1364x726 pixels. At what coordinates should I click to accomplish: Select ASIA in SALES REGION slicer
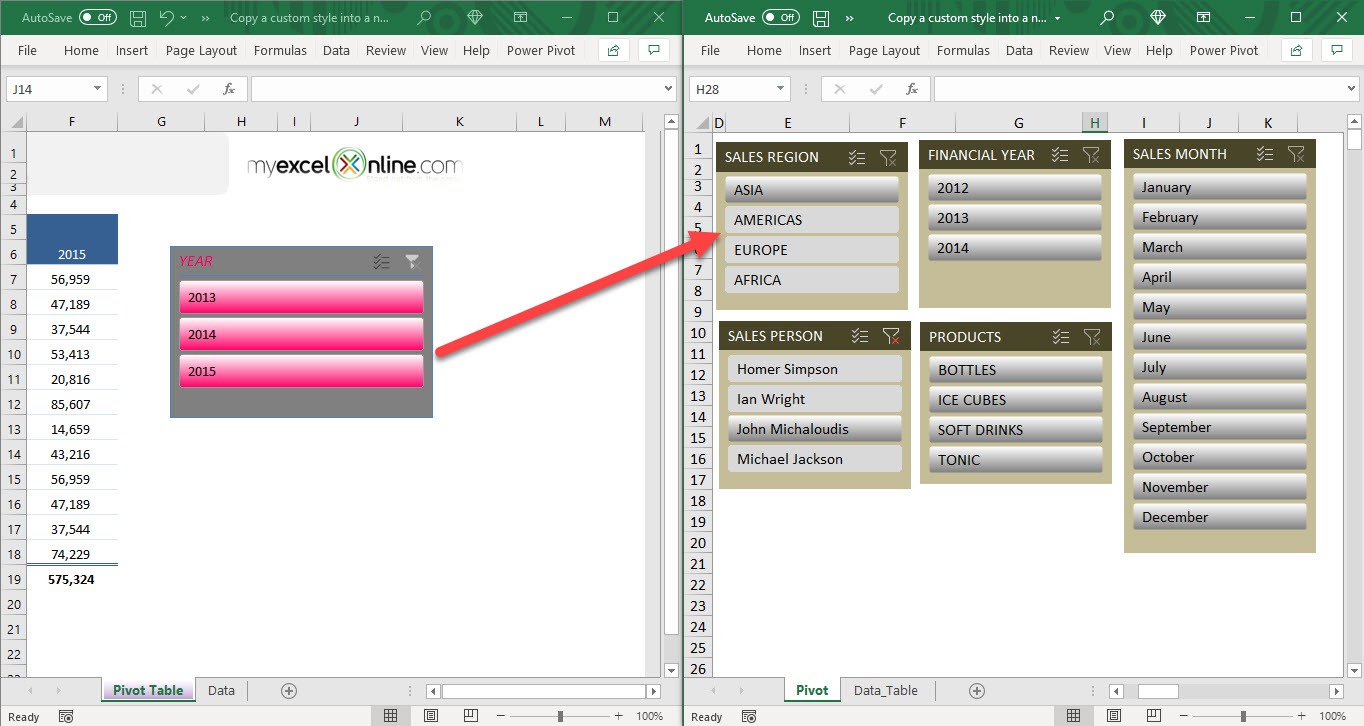click(812, 190)
